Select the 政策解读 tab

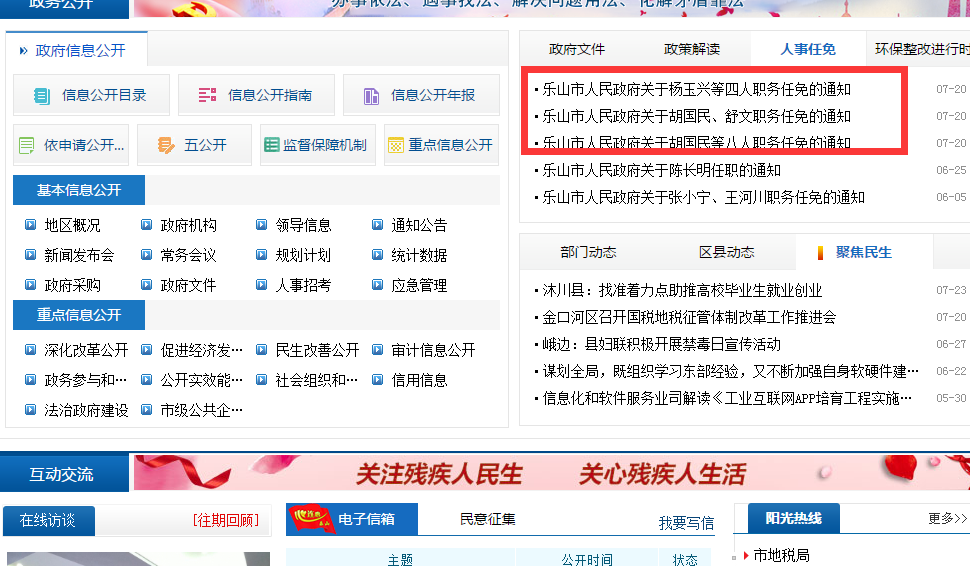[692, 49]
